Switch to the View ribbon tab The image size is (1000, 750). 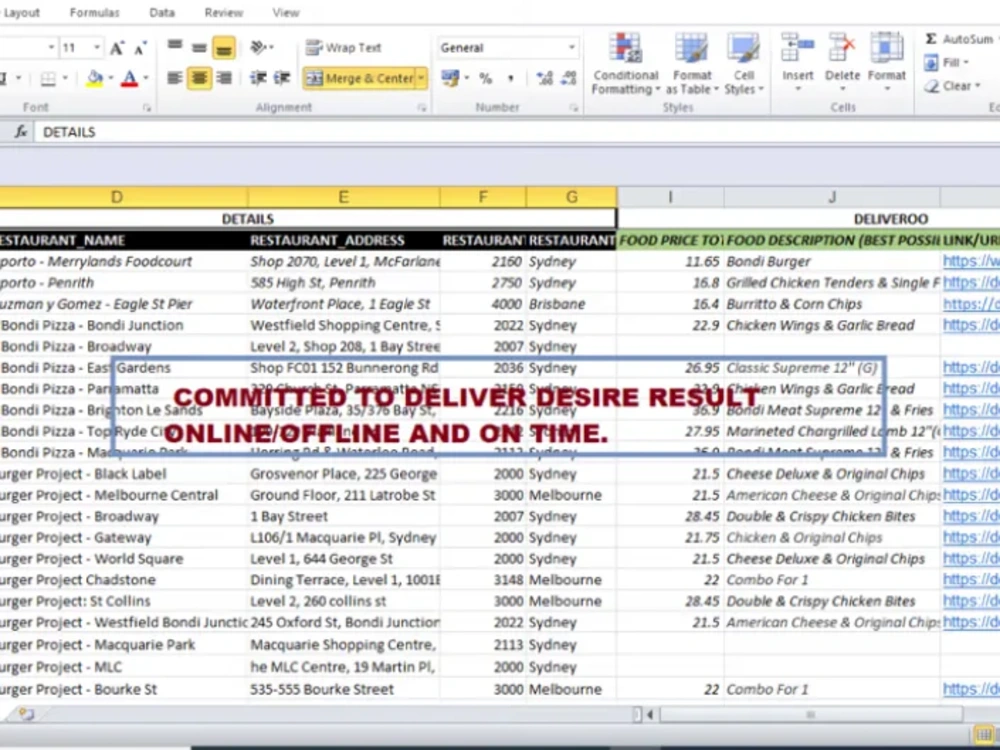click(x=286, y=13)
